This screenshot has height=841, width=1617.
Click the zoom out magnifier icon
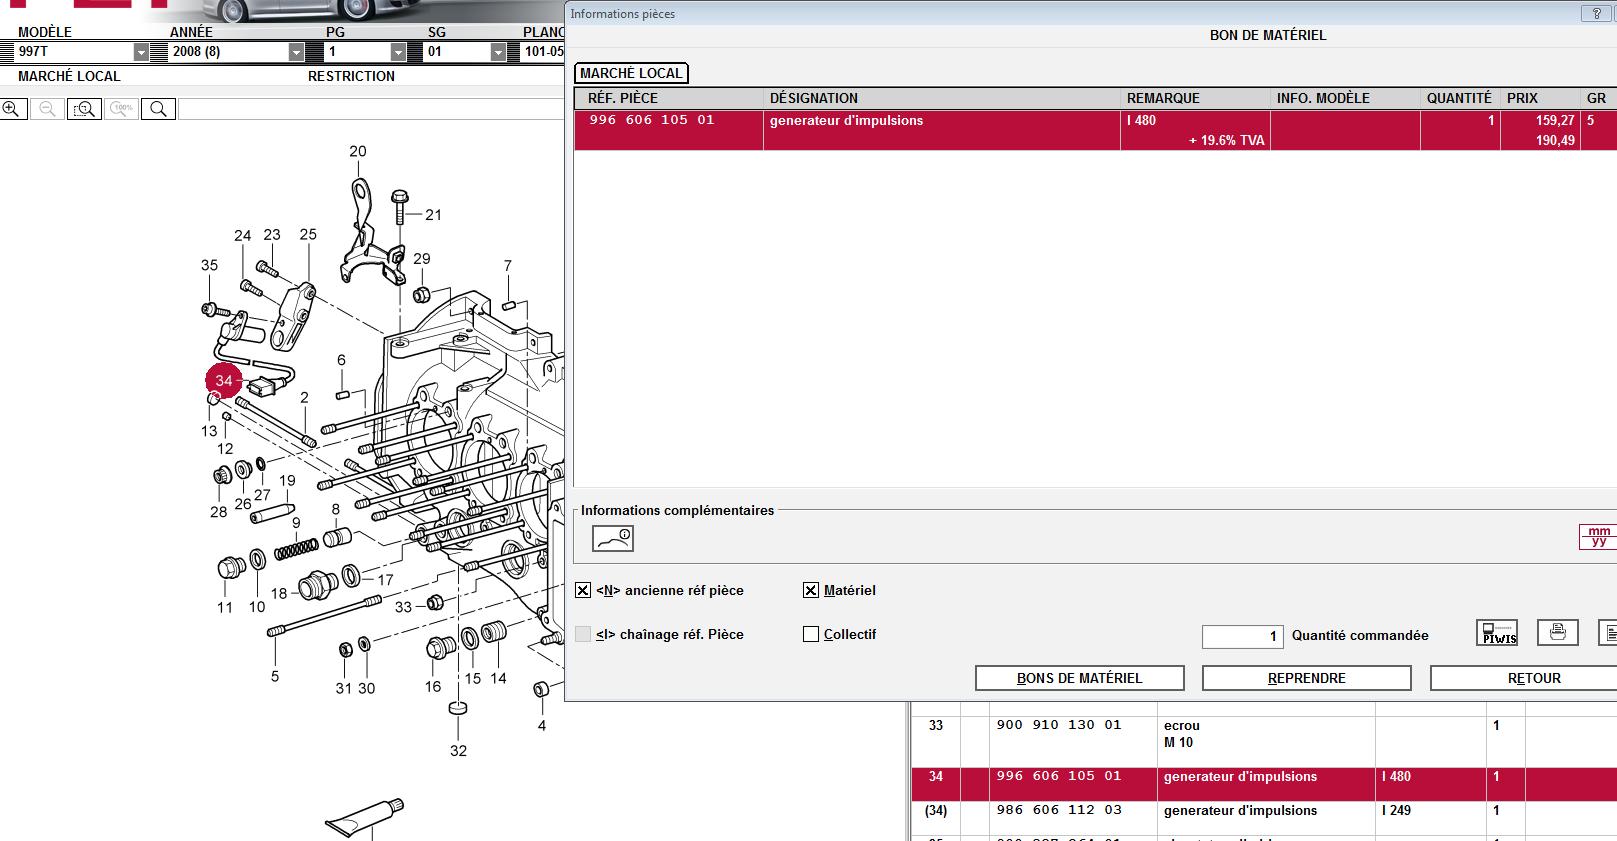pos(47,109)
